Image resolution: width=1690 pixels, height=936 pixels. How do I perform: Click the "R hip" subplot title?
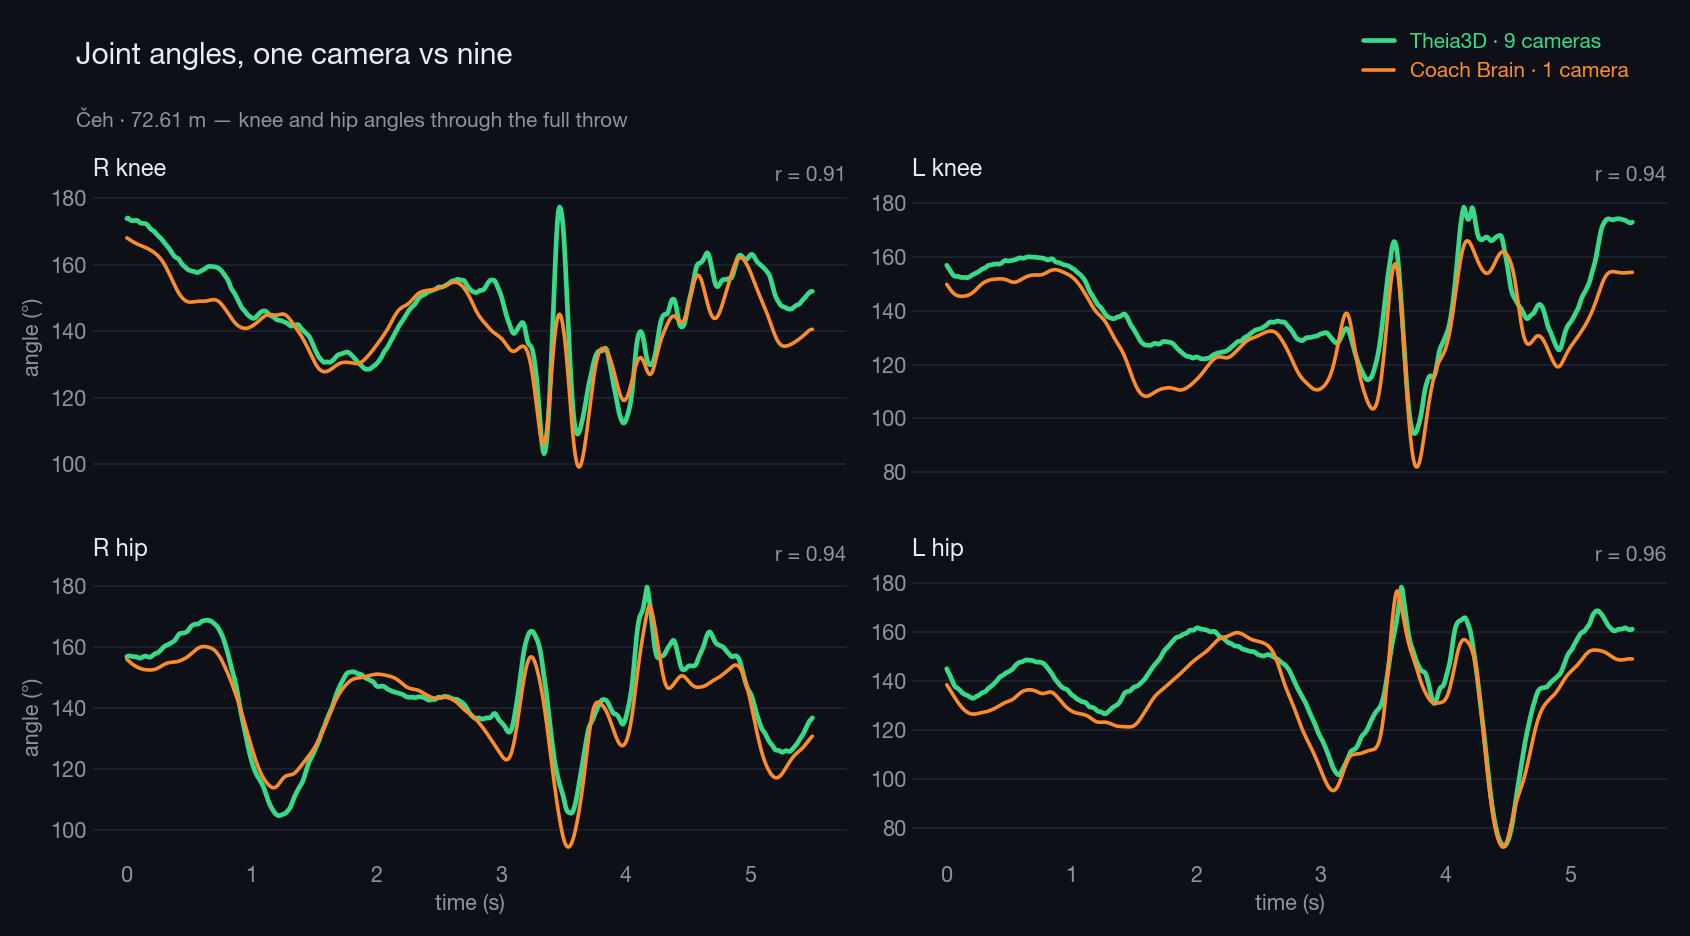pos(120,548)
